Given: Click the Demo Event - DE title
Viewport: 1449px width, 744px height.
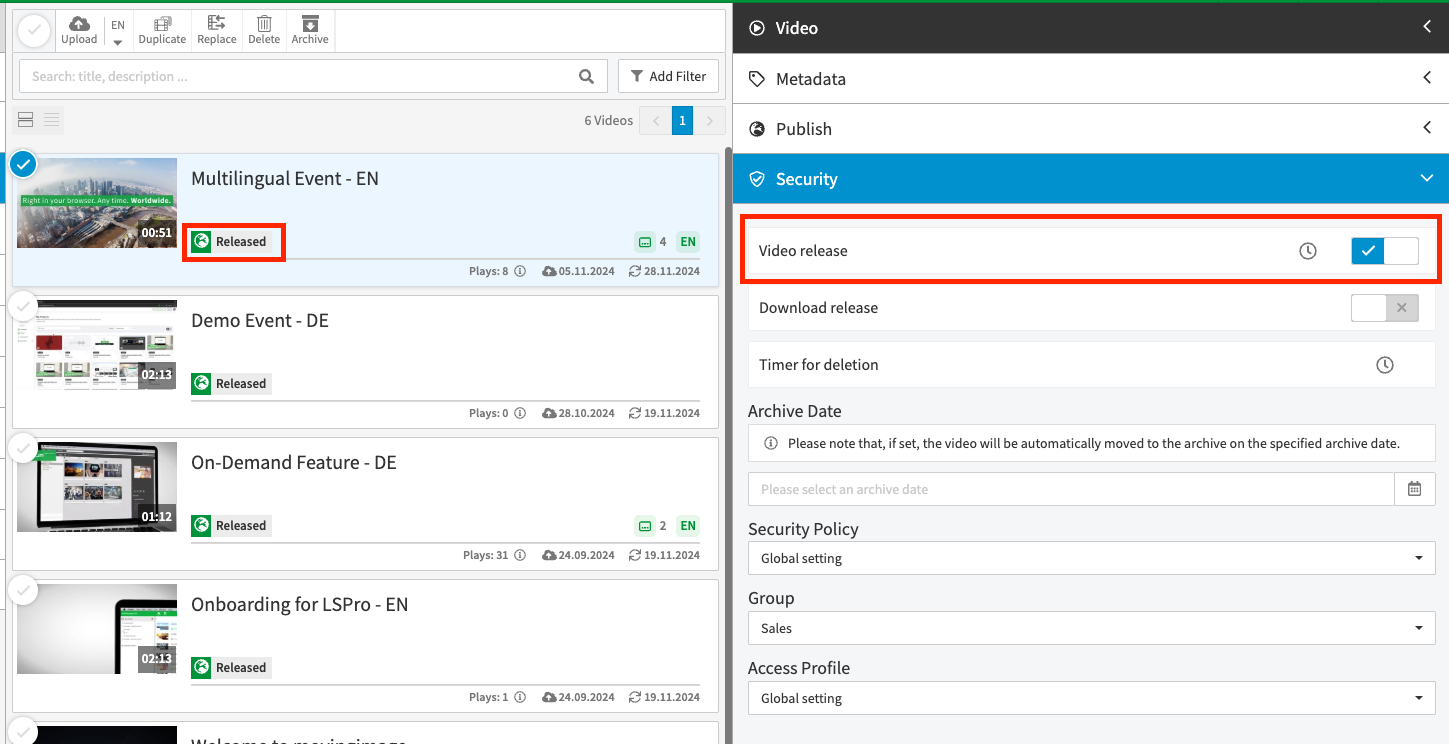Looking at the screenshot, I should point(260,321).
